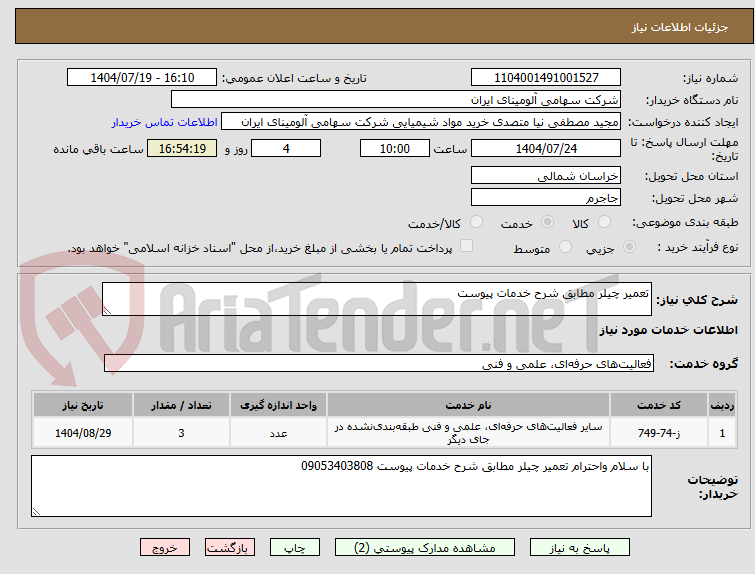Click the شرح کلی نیاز text area

tap(377, 299)
